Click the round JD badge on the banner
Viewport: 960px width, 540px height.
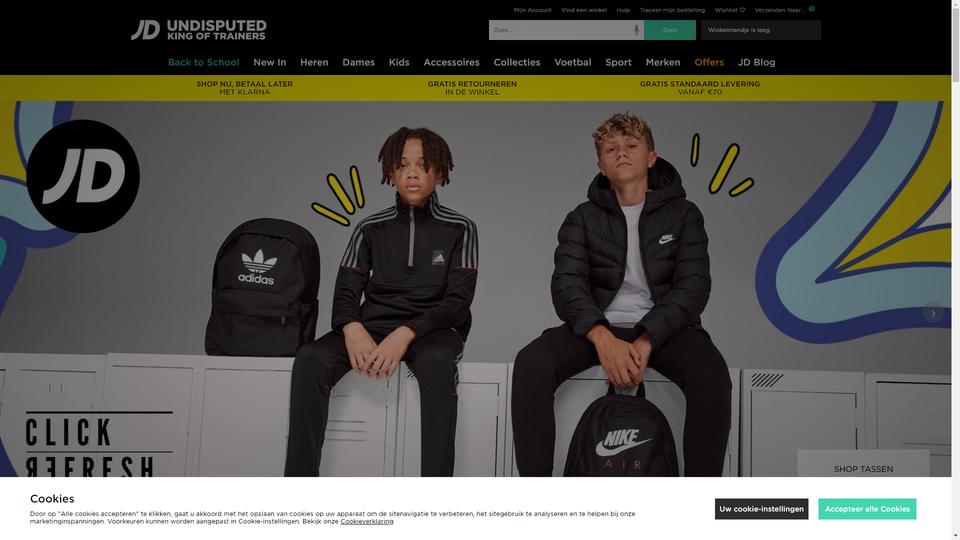(83, 176)
